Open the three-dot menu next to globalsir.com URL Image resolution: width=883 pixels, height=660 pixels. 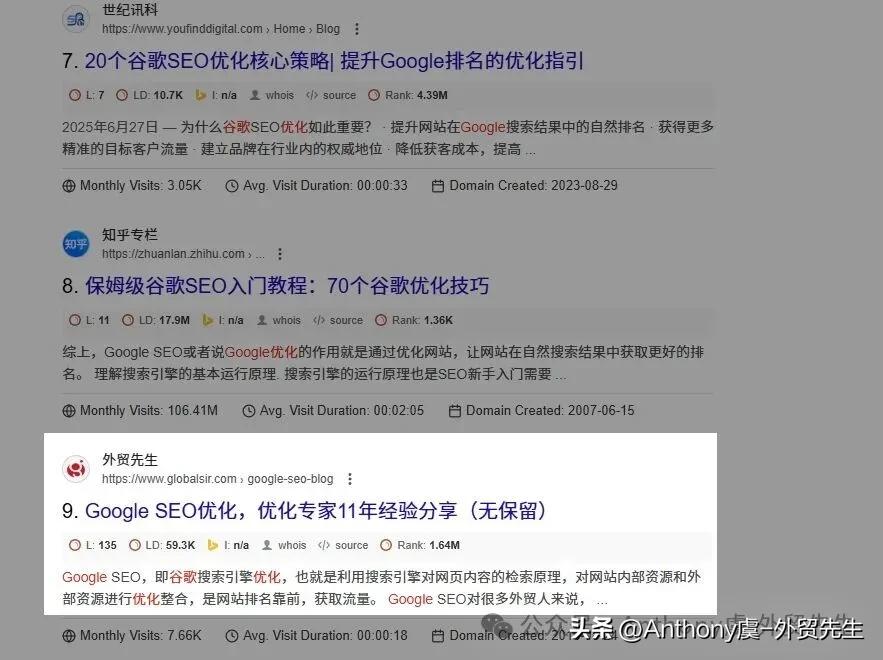point(349,478)
